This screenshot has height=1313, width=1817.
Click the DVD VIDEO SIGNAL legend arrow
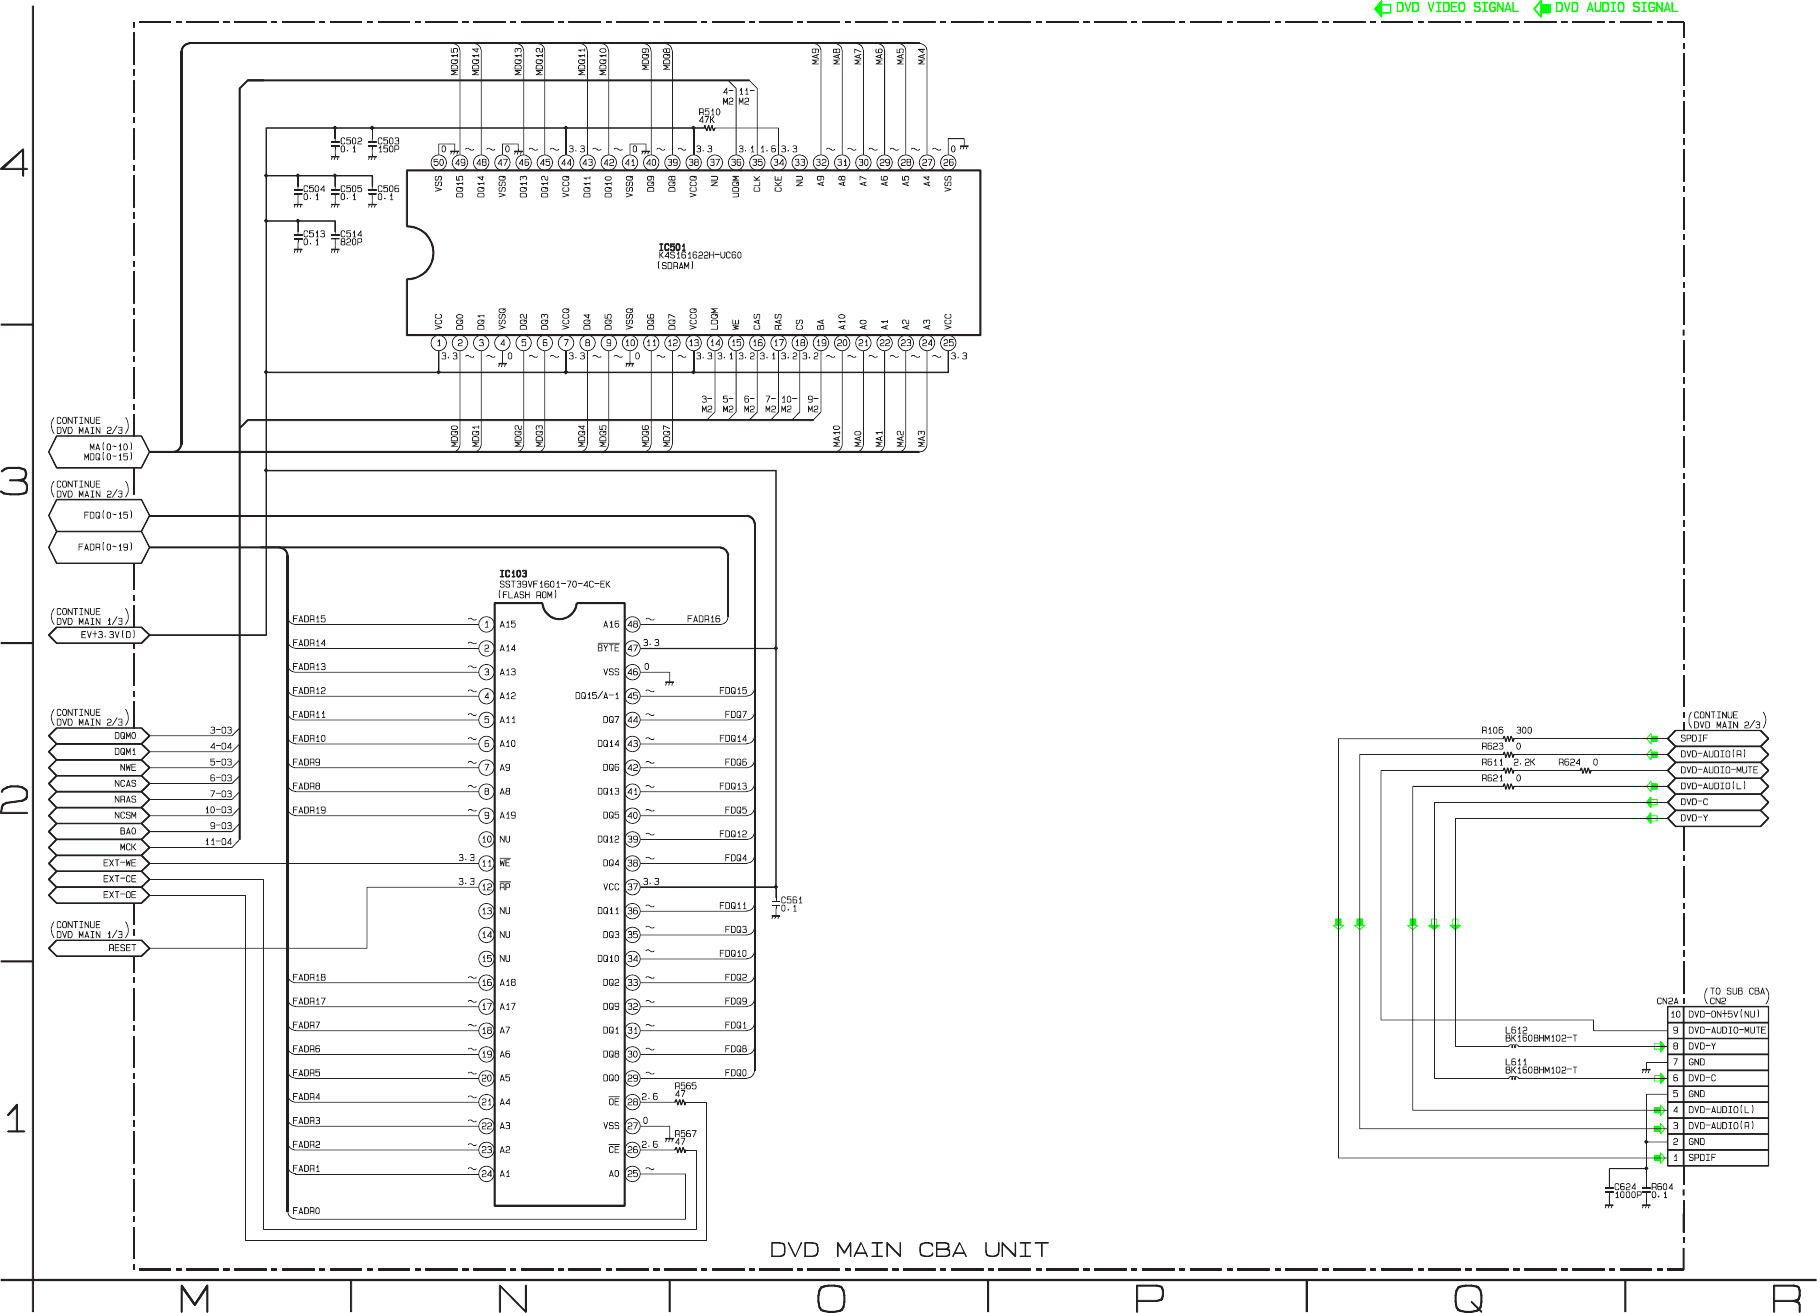[x=1383, y=8]
